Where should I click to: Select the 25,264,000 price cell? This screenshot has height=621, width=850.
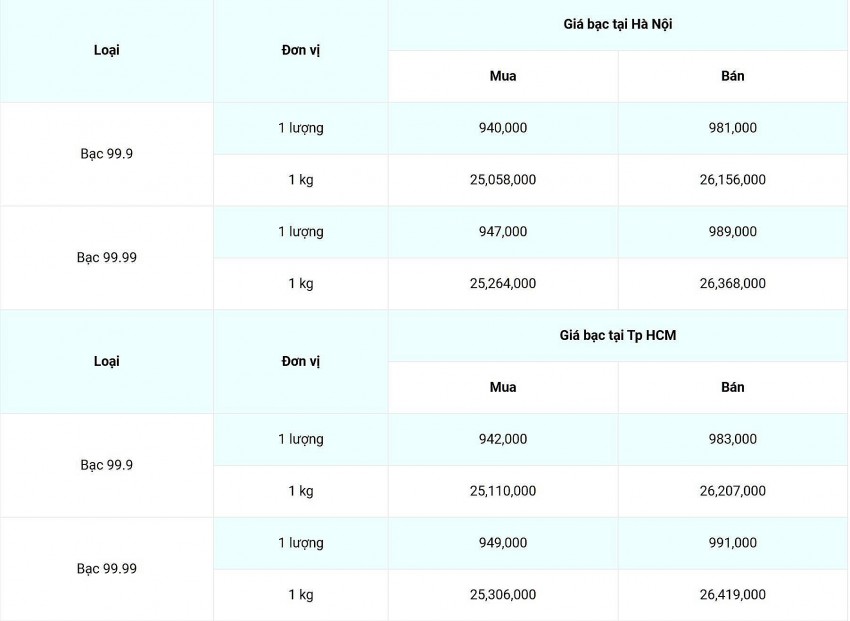(x=503, y=283)
